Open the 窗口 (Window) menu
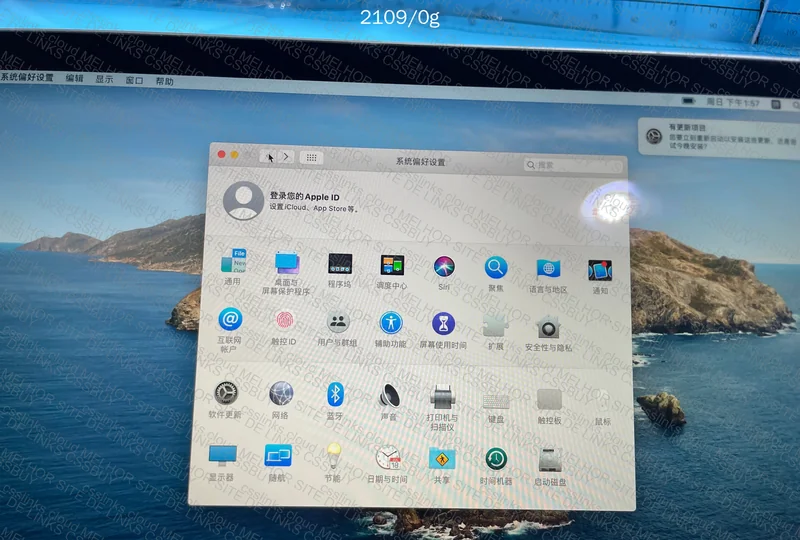 click(134, 80)
